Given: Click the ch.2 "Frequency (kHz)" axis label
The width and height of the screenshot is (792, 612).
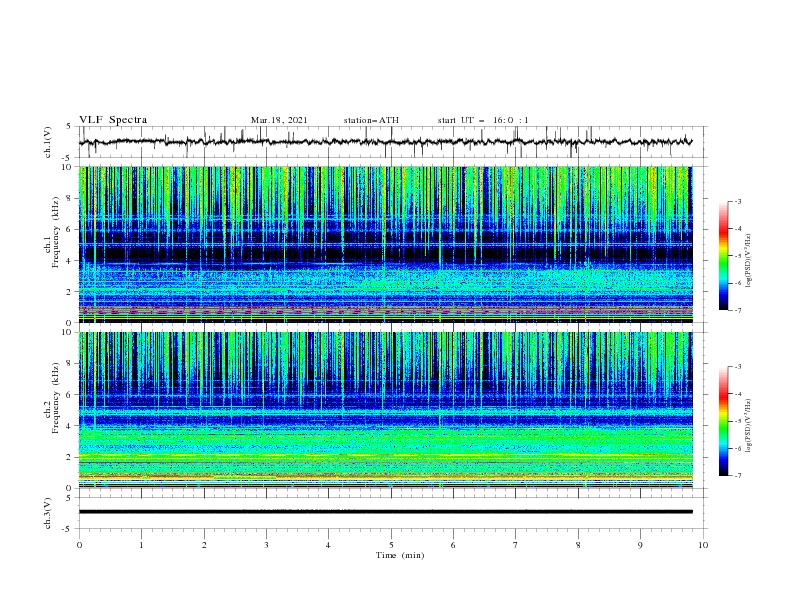Looking at the screenshot, I should point(56,397).
